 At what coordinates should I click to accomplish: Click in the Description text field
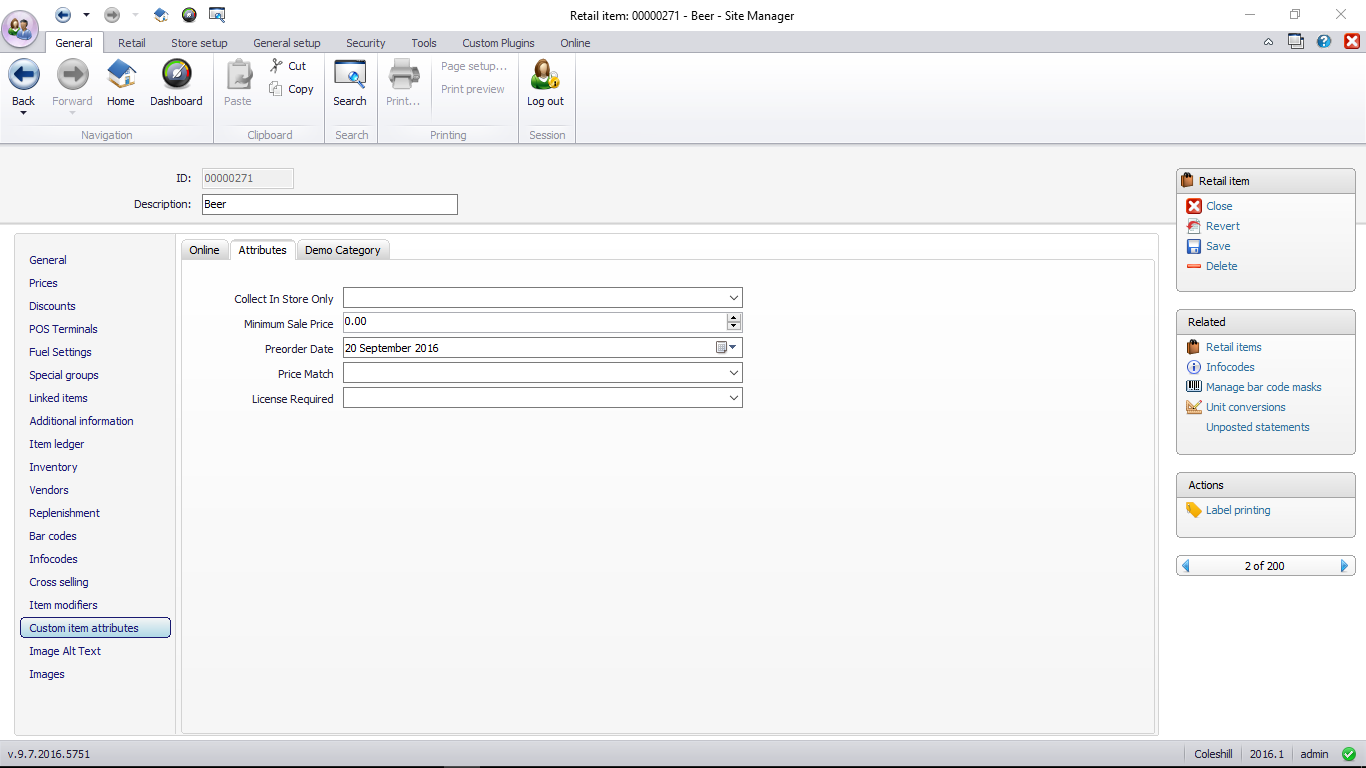(x=329, y=204)
